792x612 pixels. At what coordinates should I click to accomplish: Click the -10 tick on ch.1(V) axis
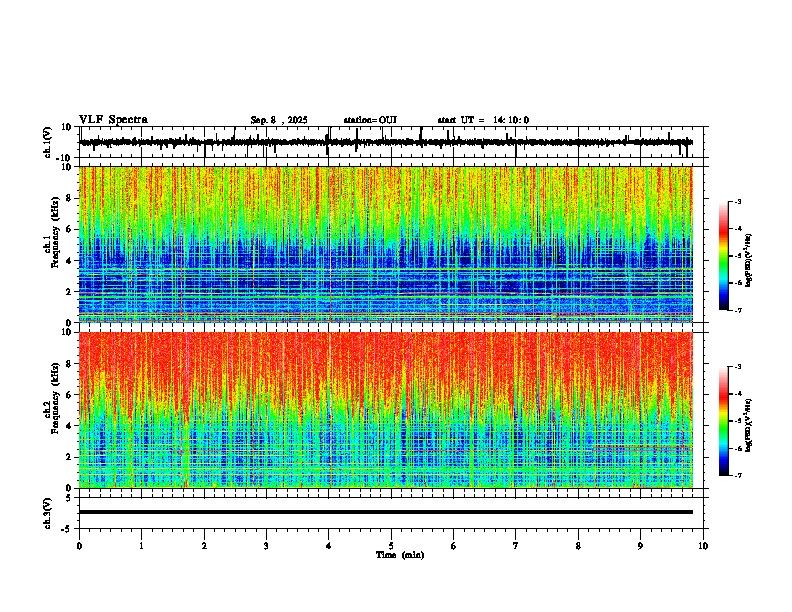pos(65,158)
